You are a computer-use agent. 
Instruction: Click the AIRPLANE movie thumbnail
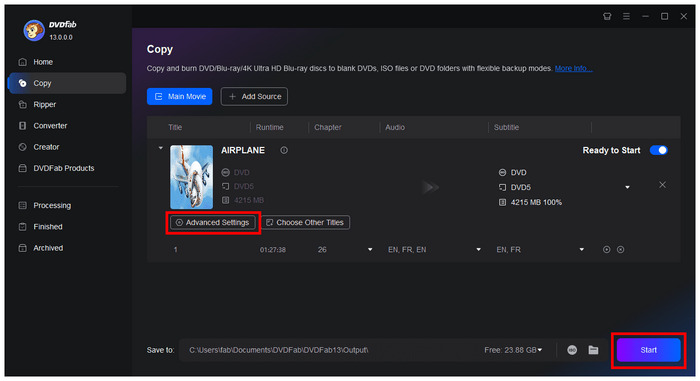click(x=192, y=177)
